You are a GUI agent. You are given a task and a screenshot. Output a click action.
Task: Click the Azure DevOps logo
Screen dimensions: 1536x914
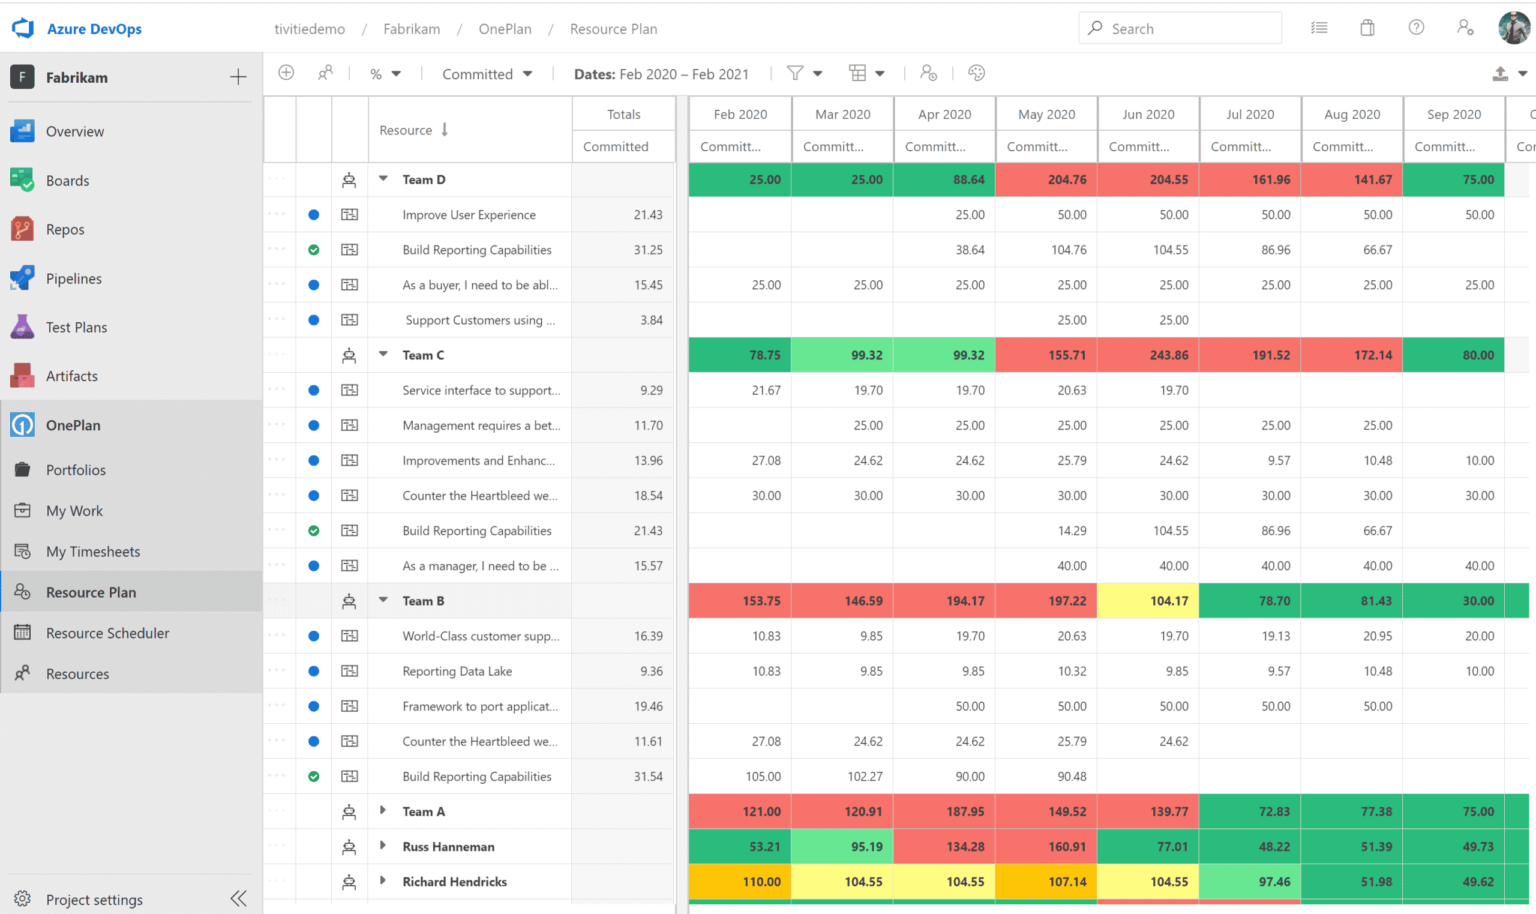click(22, 29)
